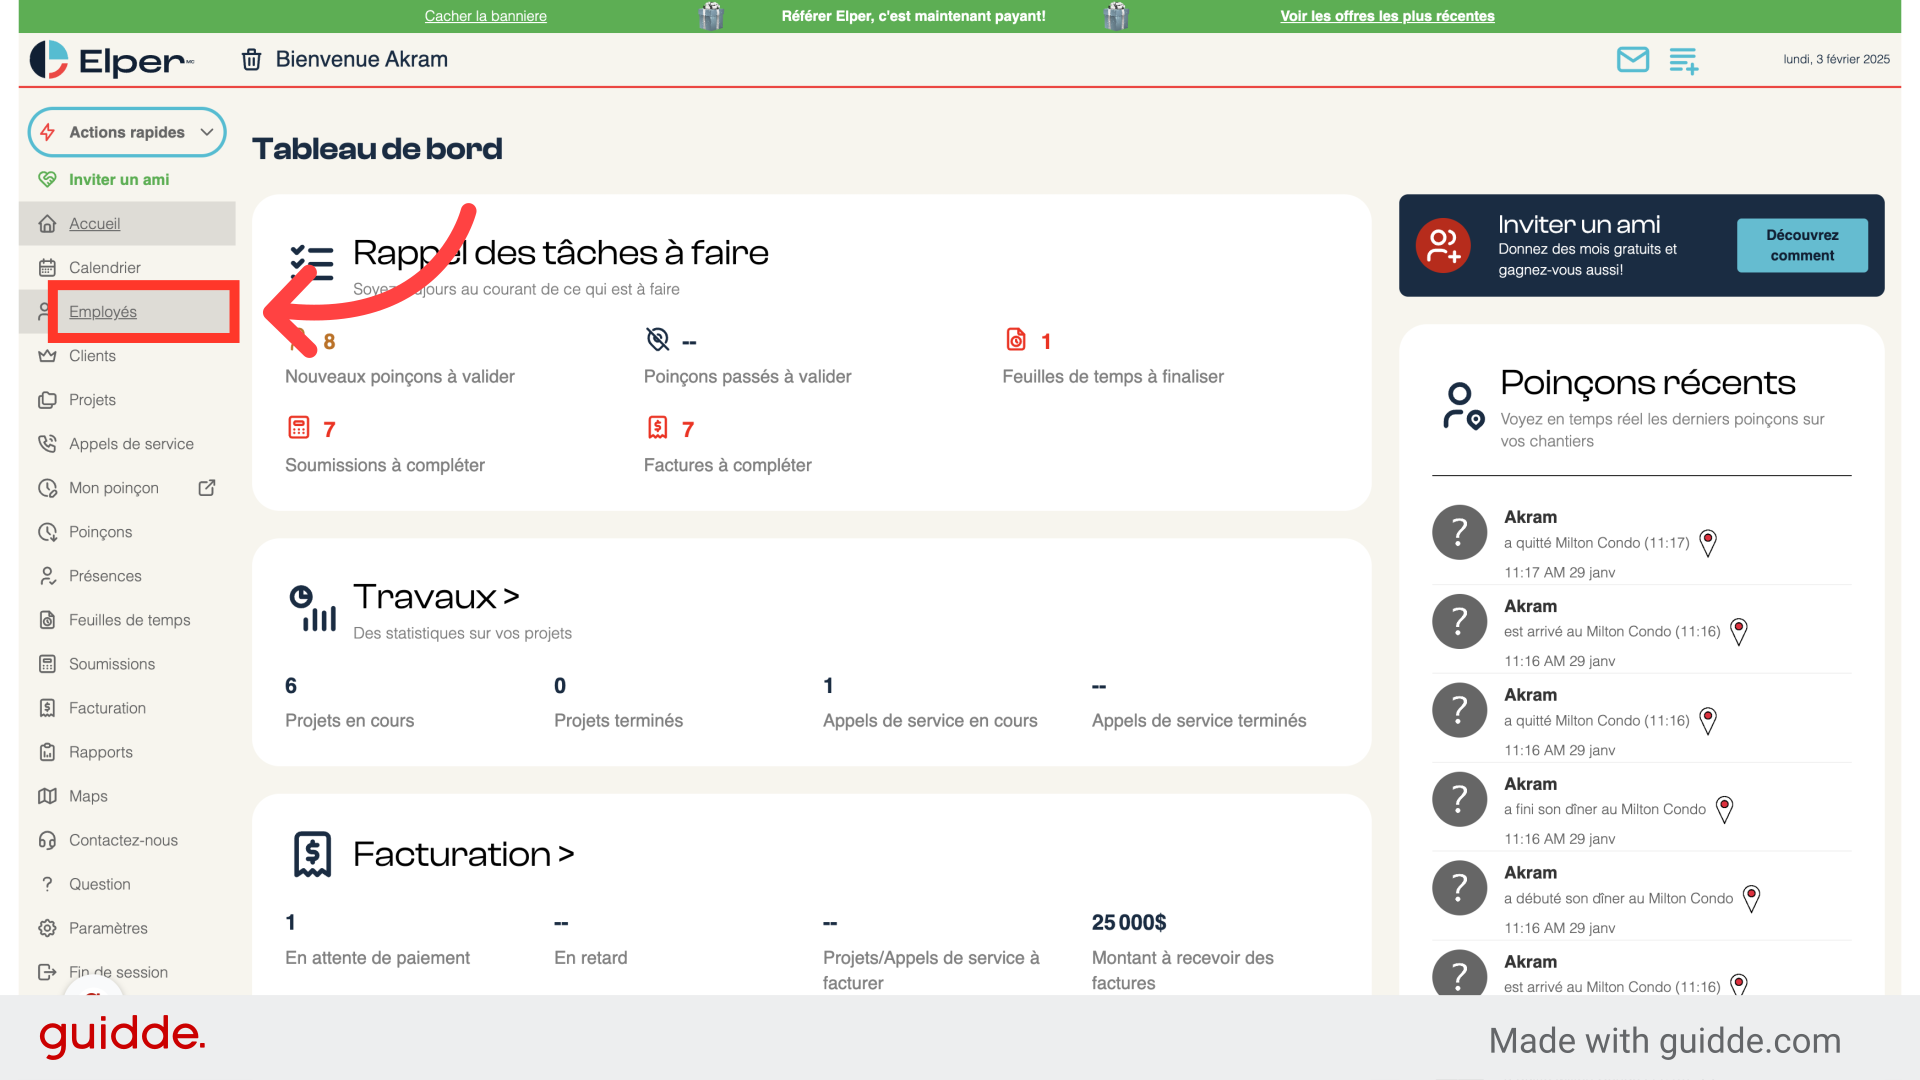Click the 'Inviter un ami' sidebar link

[119, 180]
